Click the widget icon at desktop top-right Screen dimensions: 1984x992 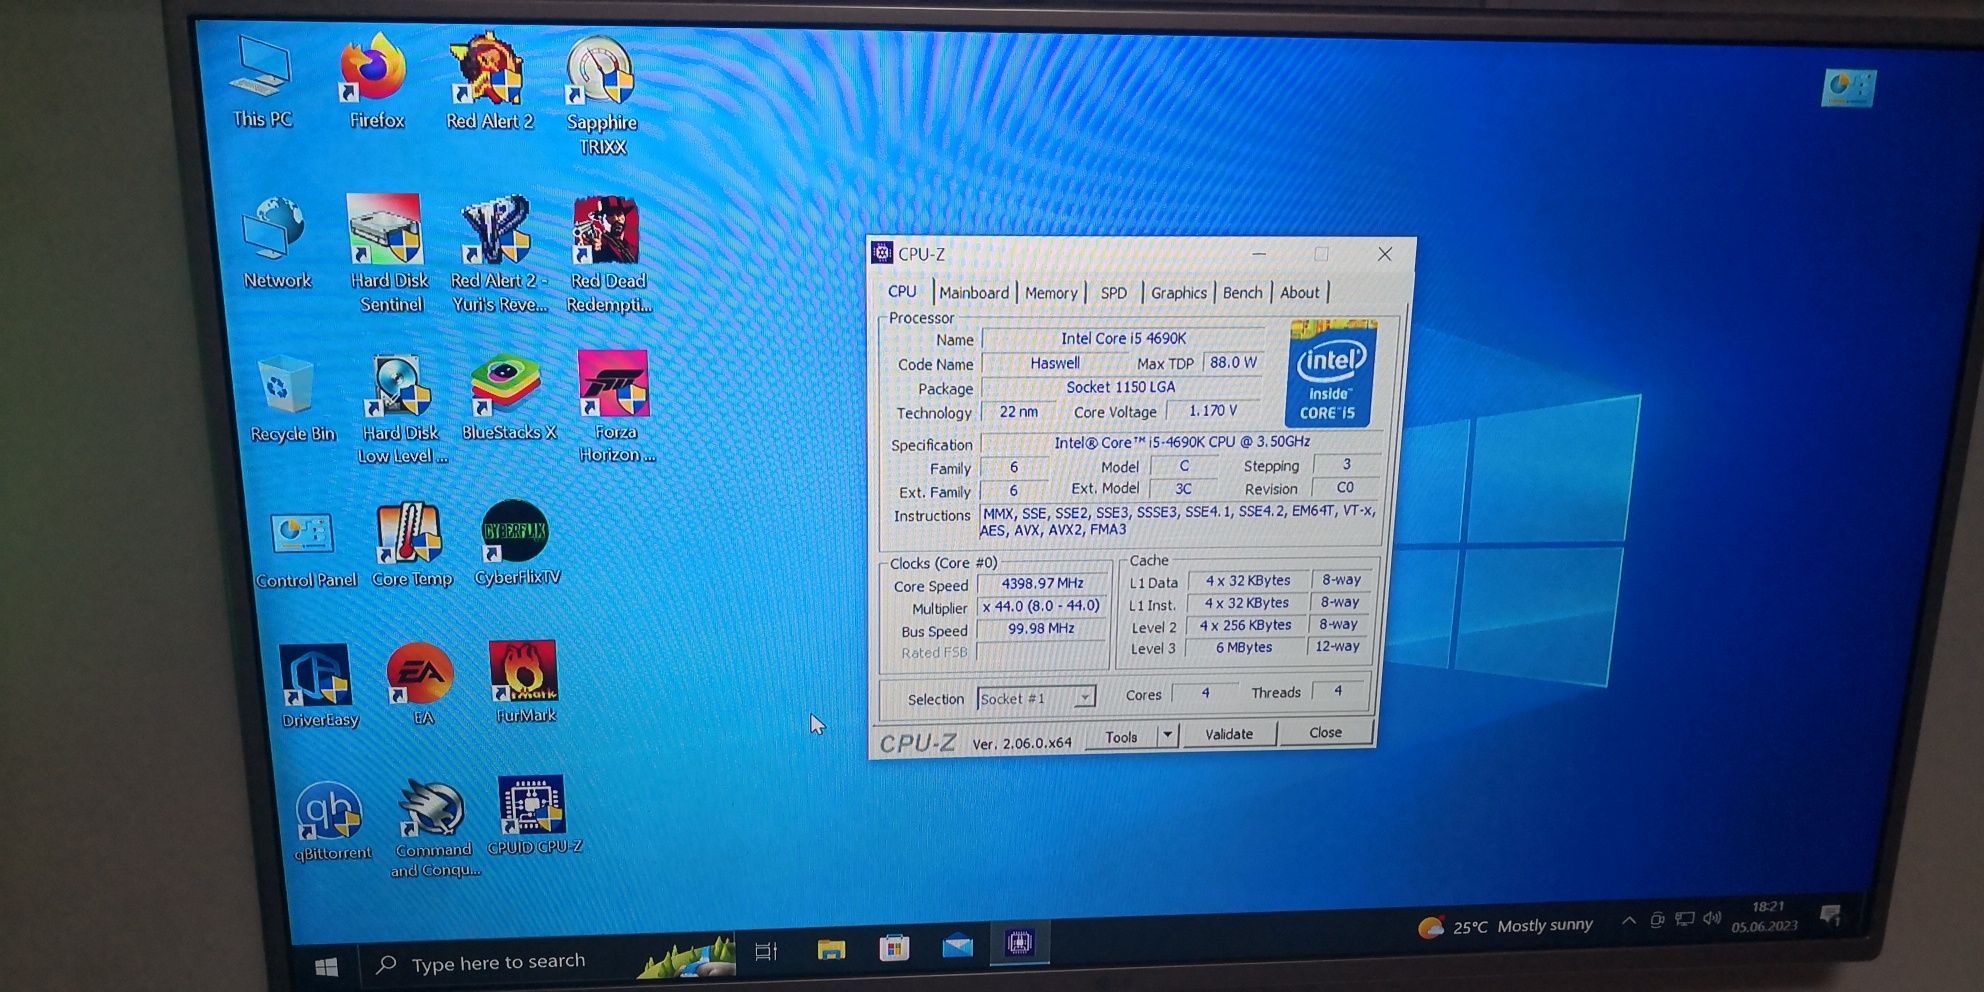(x=1848, y=88)
